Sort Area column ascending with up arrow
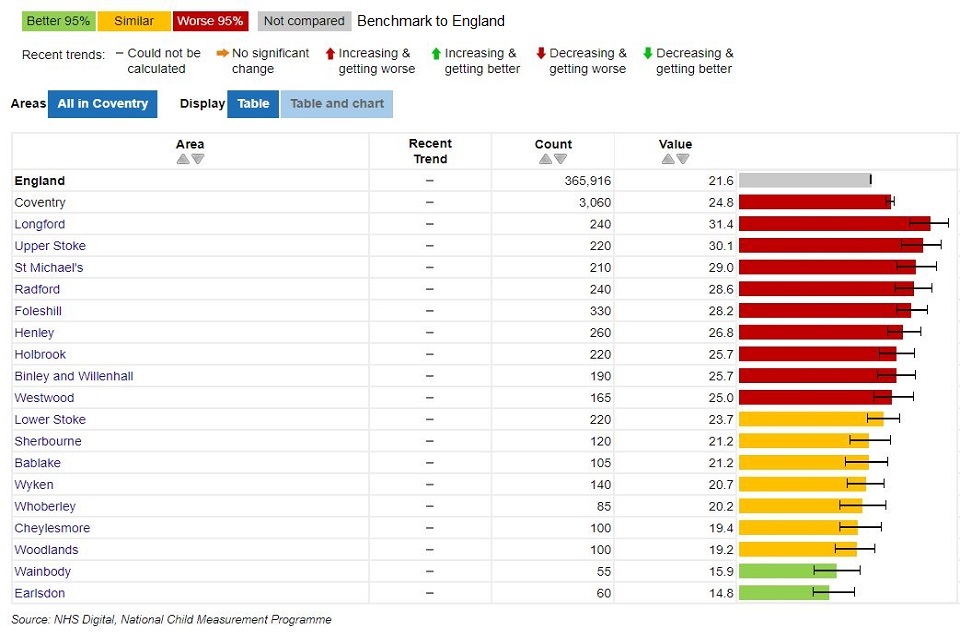Image resolution: width=960 pixels, height=640 pixels. [x=182, y=159]
